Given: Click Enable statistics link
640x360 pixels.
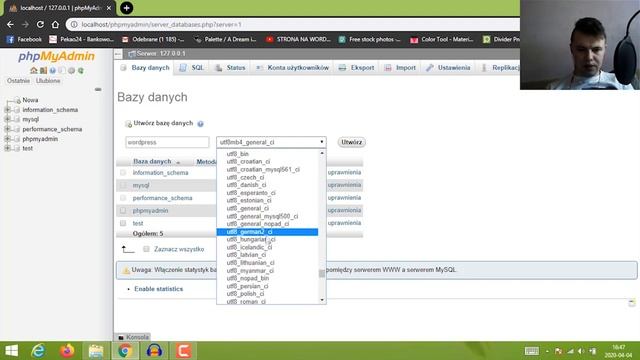Looking at the screenshot, I should 159,289.
